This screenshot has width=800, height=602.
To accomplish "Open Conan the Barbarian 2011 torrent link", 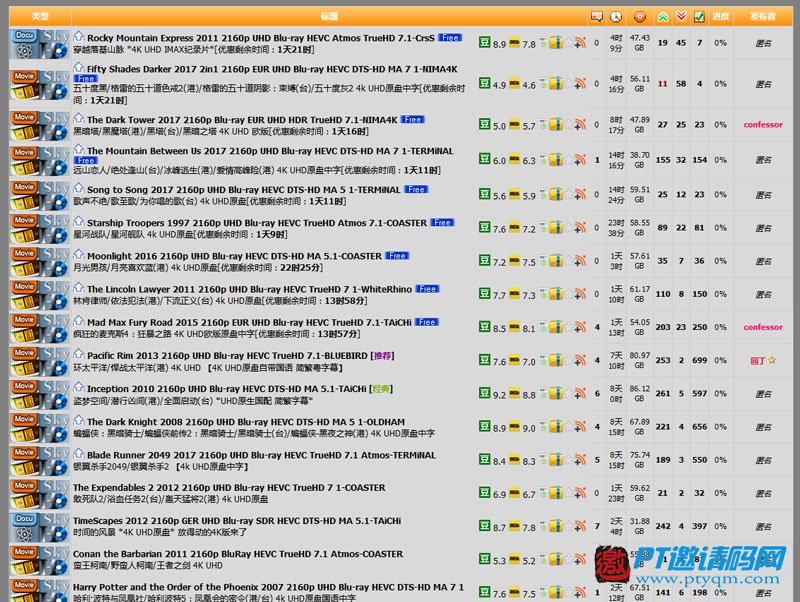I will (238, 554).
